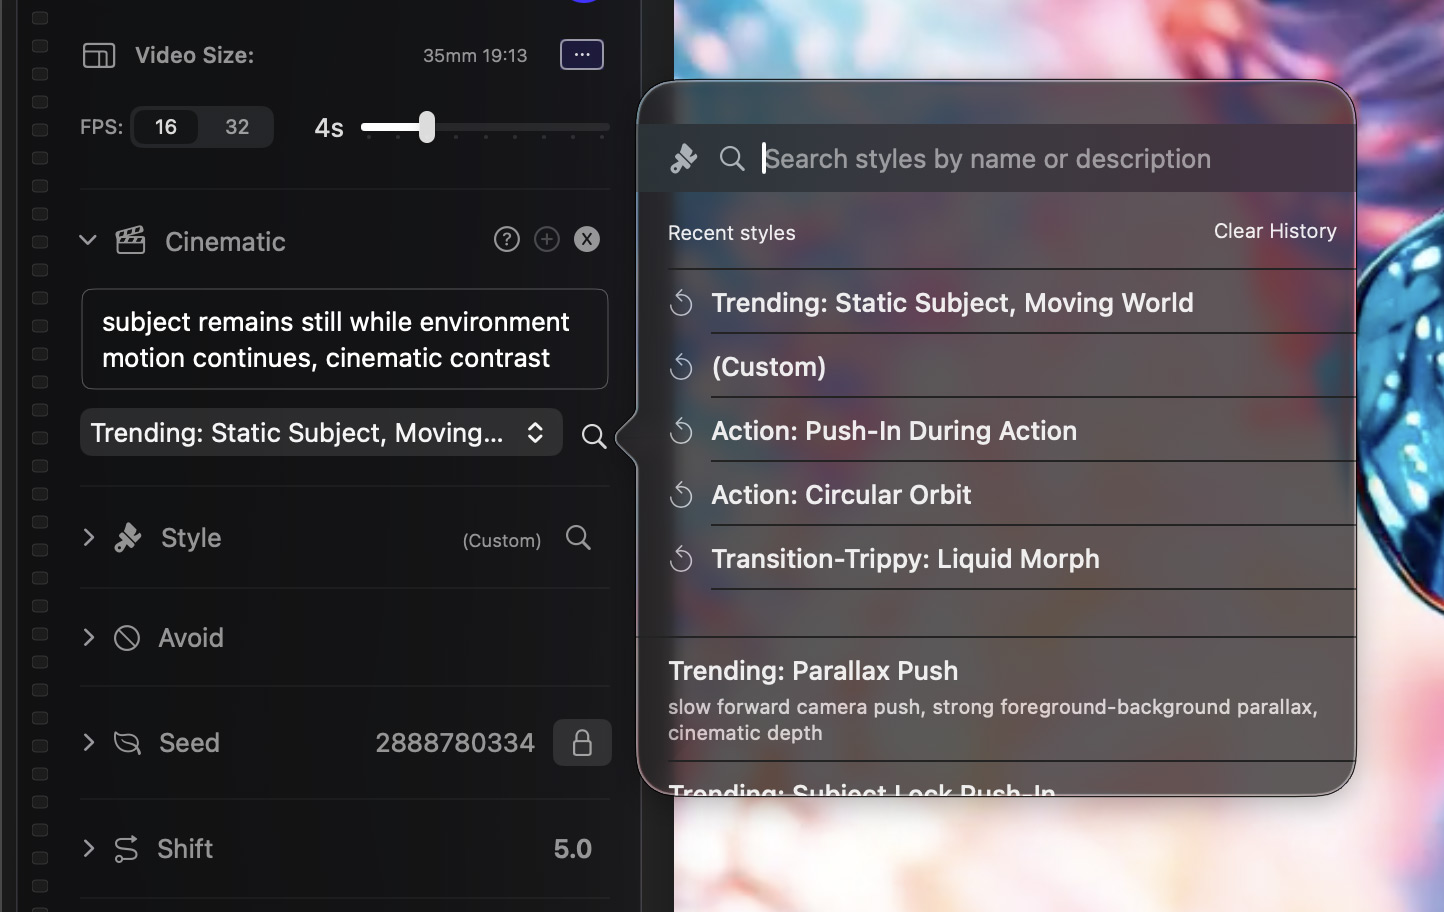Click the Style row magnifier search icon
Screen dimensions: 1444x912
pyautogui.click(x=578, y=538)
